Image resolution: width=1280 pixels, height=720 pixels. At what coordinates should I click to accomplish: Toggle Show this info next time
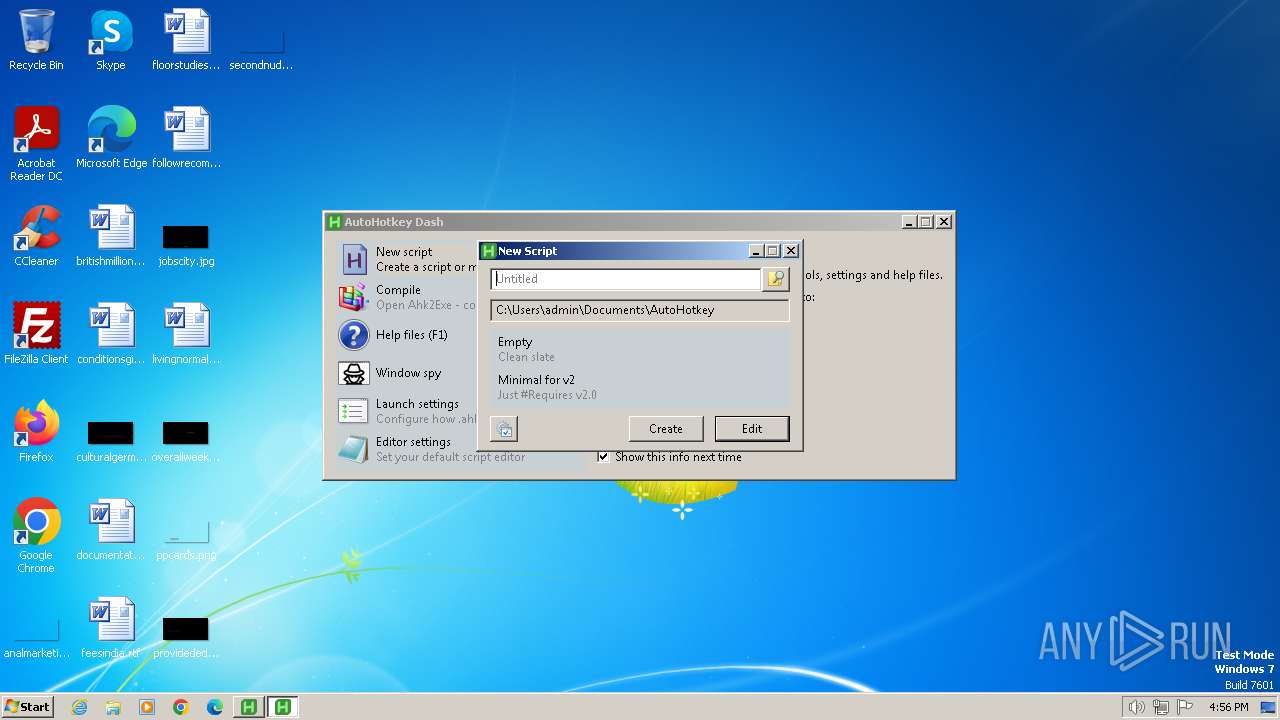click(x=603, y=457)
